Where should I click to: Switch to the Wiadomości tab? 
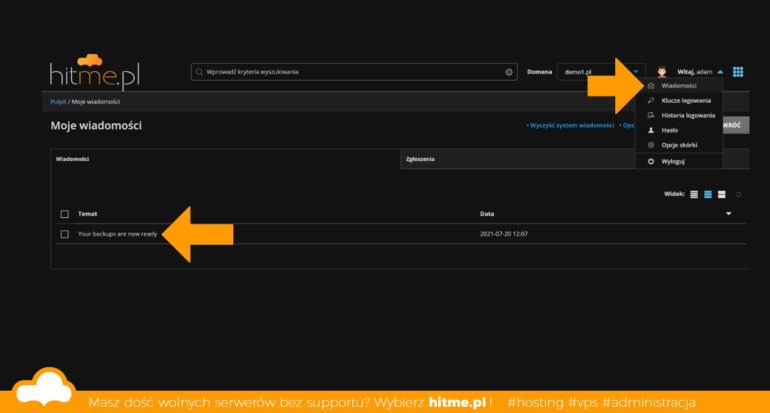coord(225,159)
